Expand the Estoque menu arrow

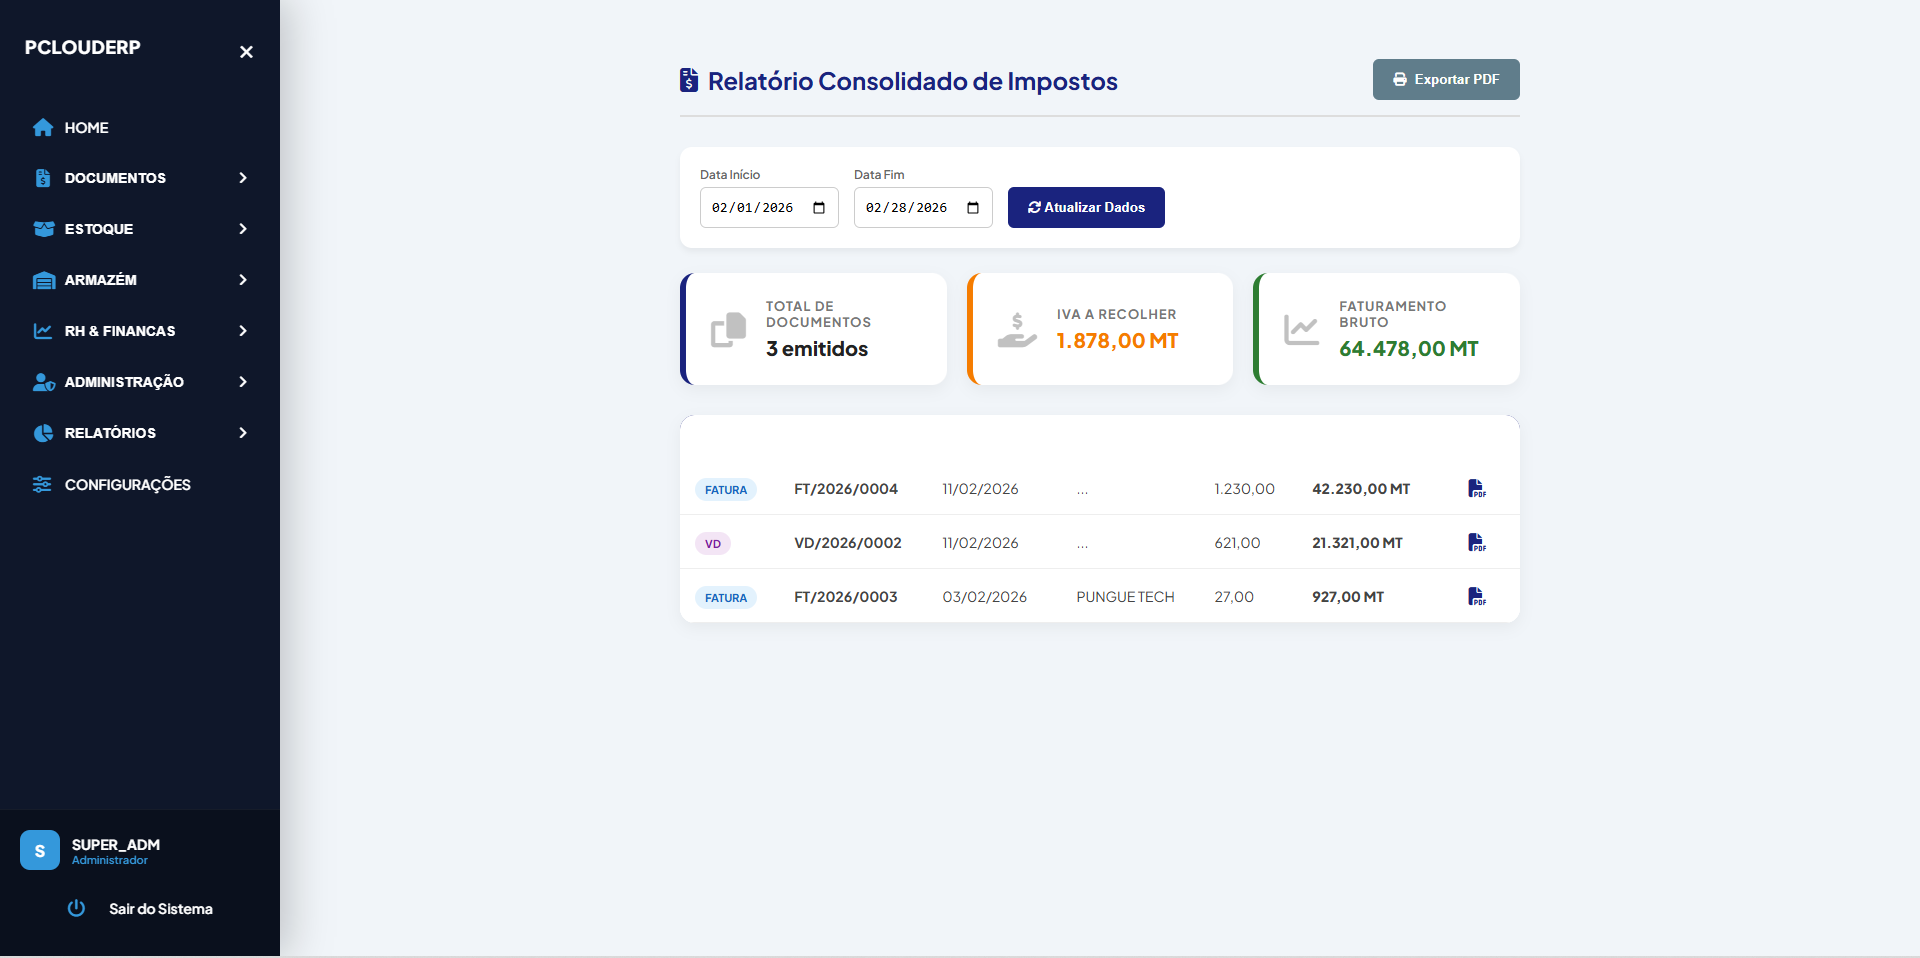pyautogui.click(x=243, y=229)
